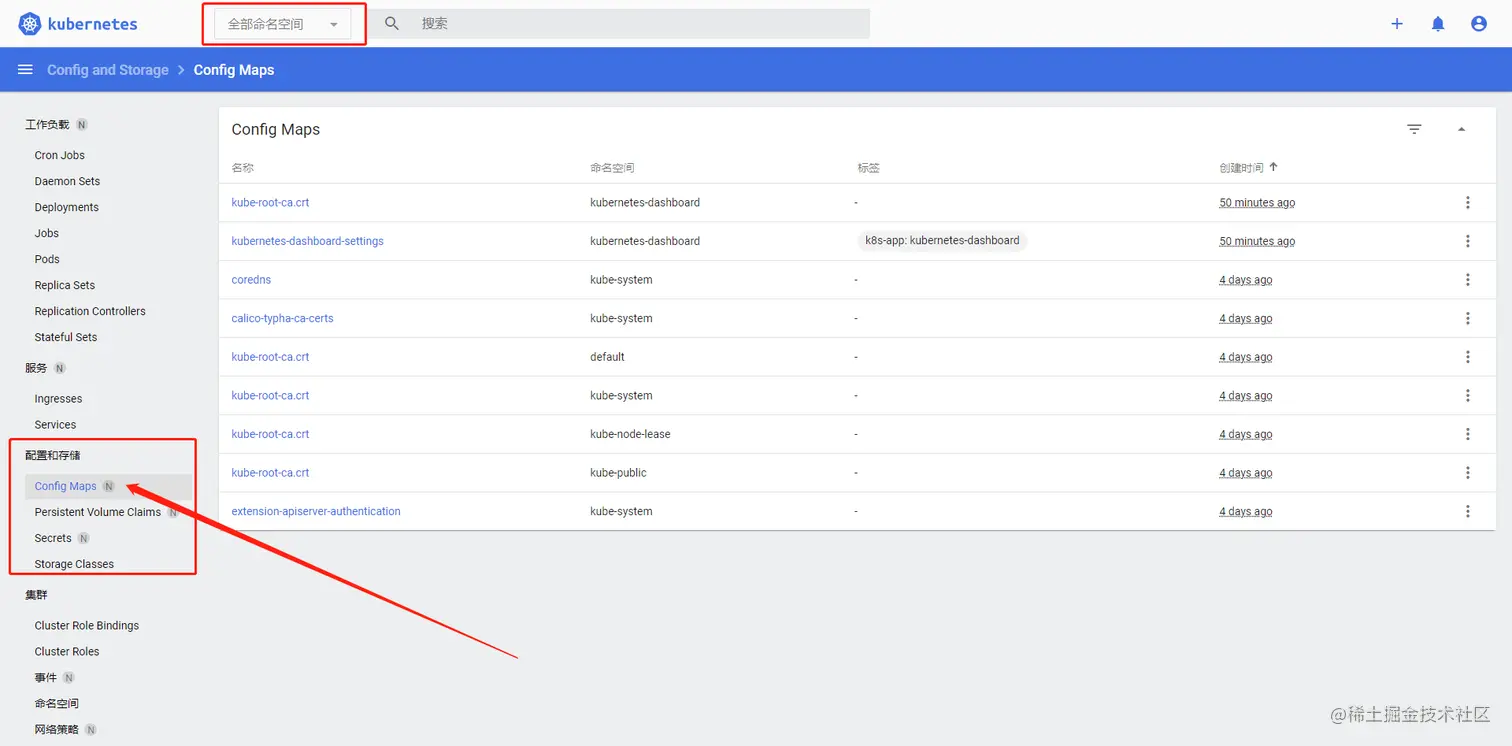
Task: Open Persistent Volume Claims in sidebar
Action: coord(98,512)
